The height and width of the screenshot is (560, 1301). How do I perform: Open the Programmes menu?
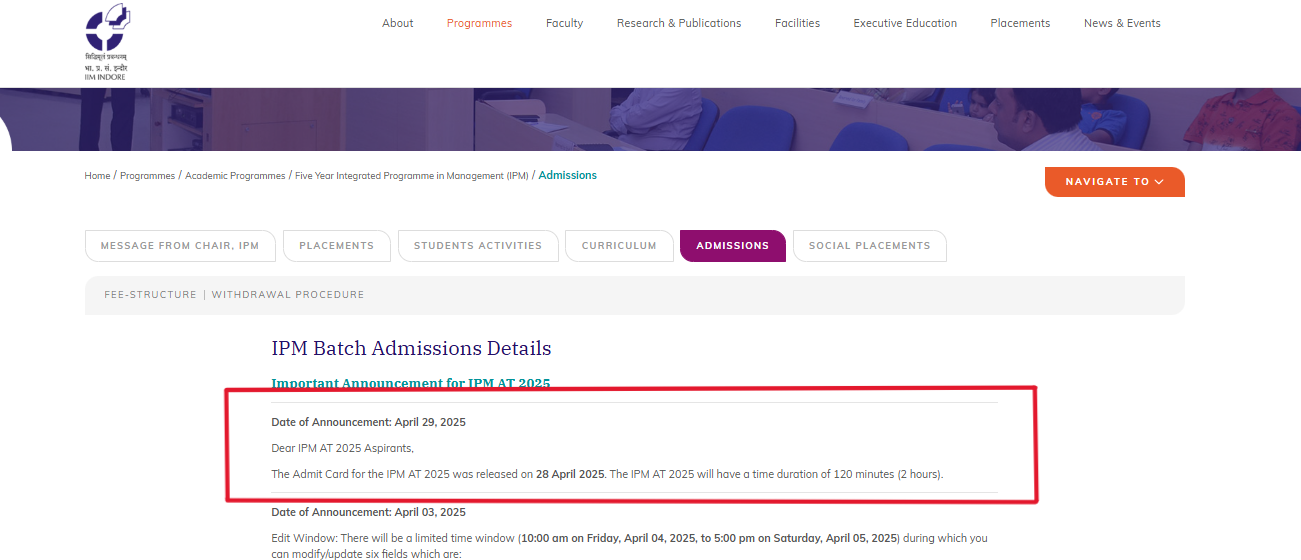[479, 23]
